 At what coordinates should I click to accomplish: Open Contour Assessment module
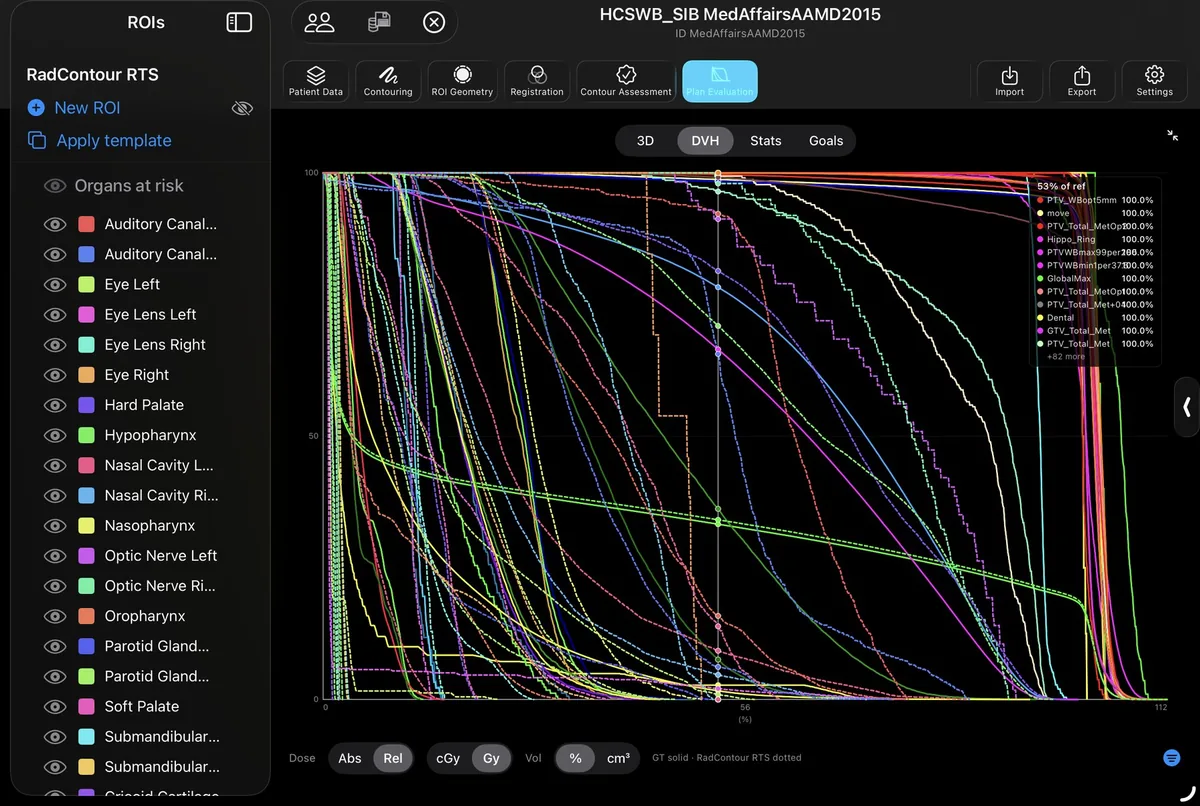click(x=626, y=82)
